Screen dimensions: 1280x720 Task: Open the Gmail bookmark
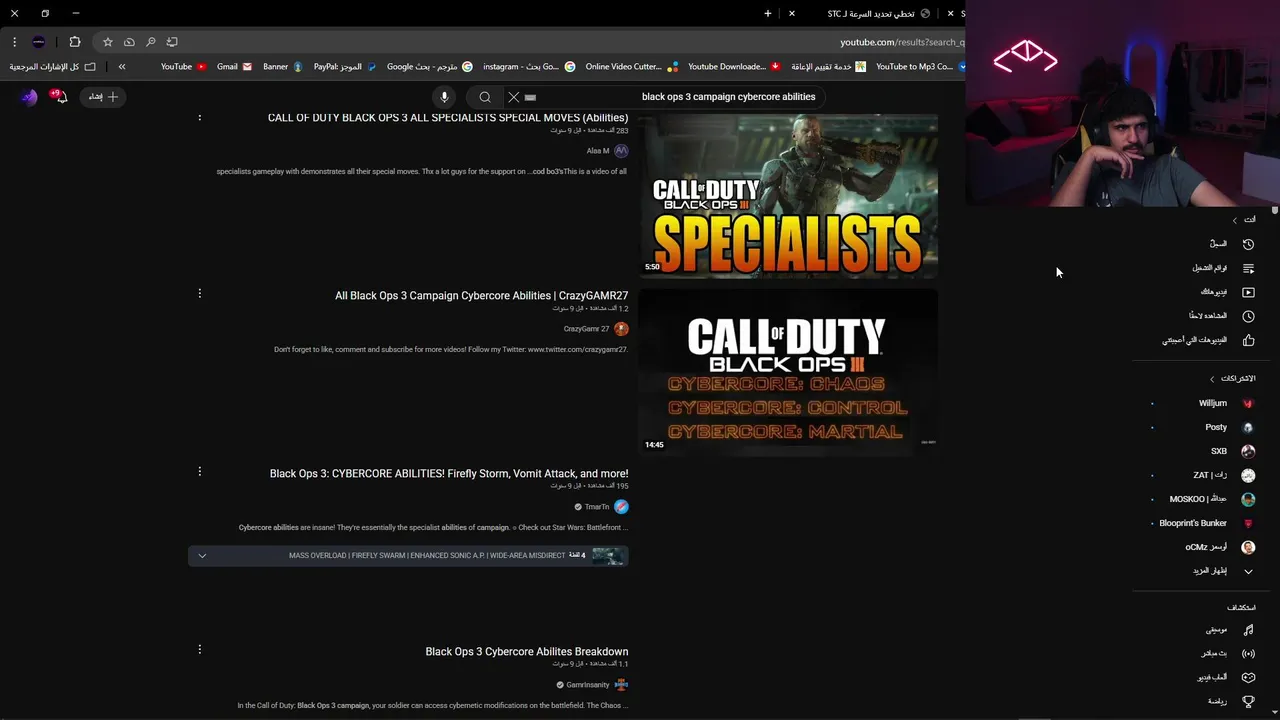[x=234, y=67]
